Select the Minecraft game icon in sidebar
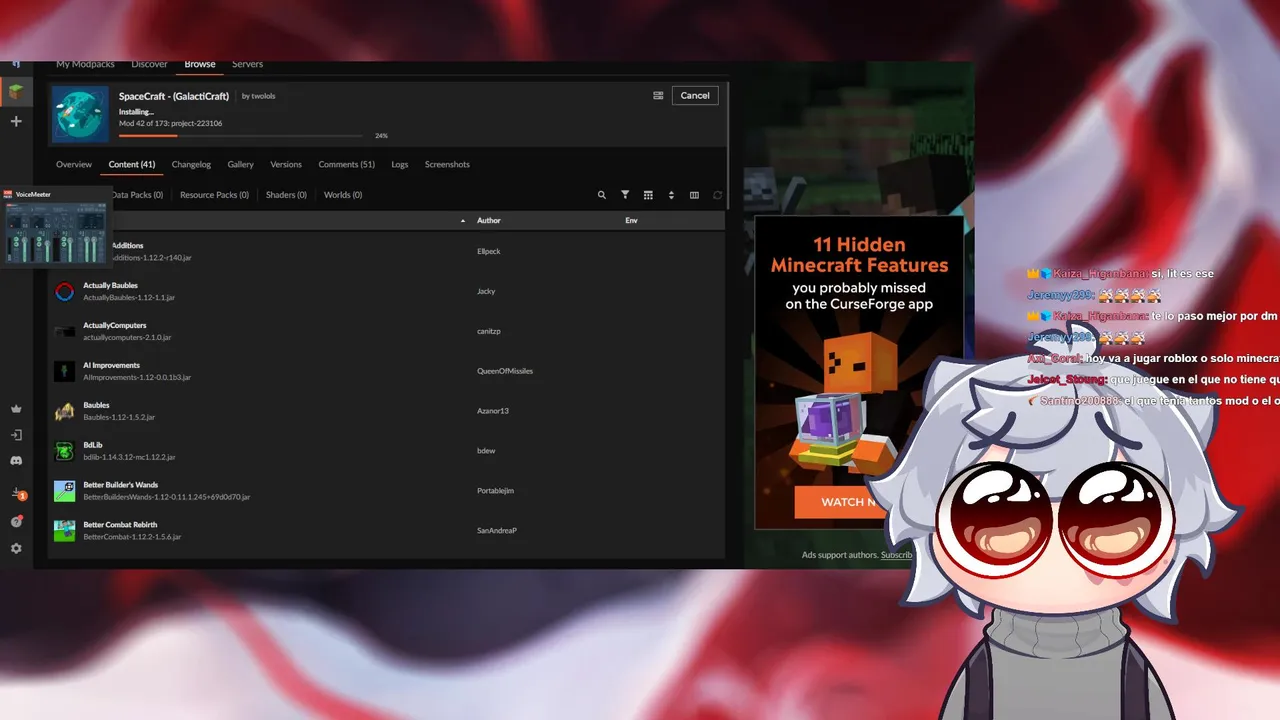This screenshot has height=720, width=1280. 16,93
